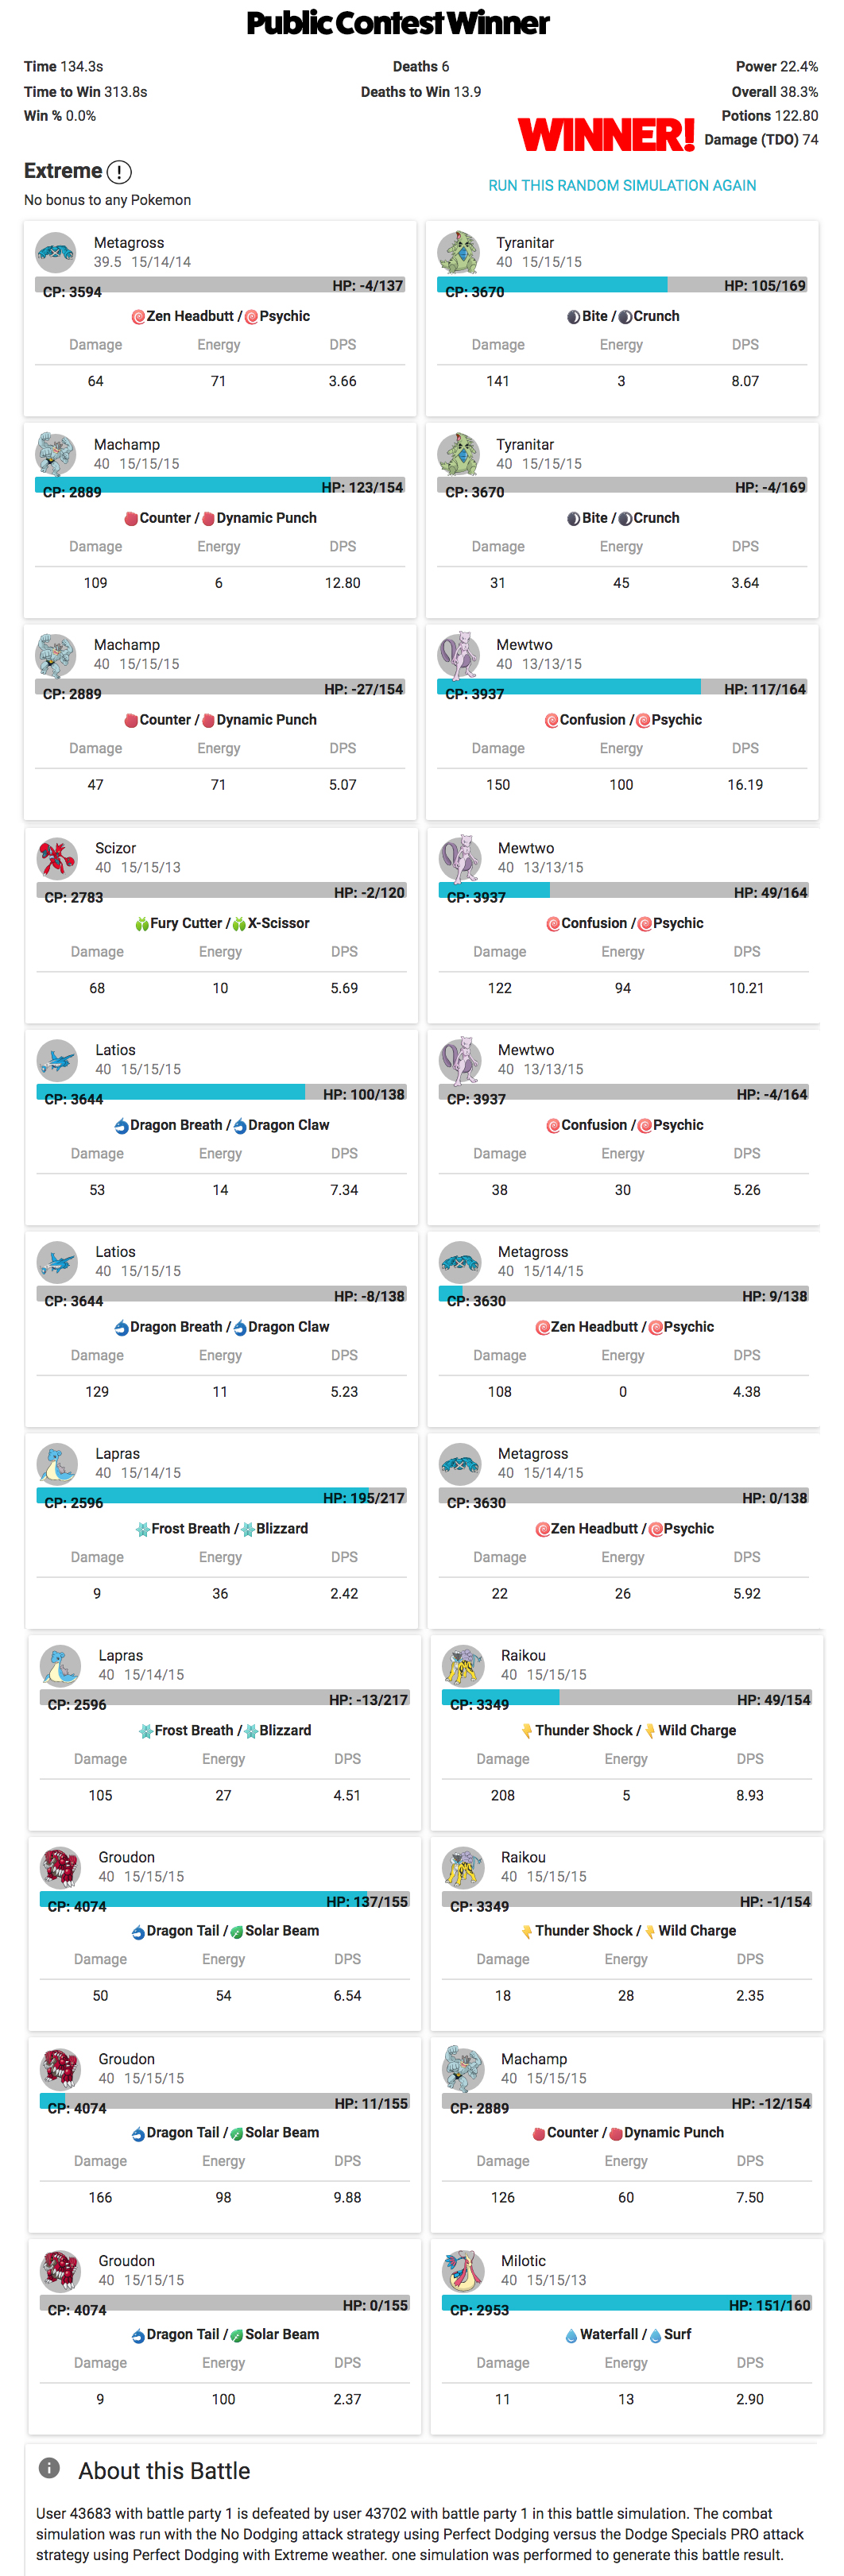Click the red WINNER! banner
844x2576 pixels.
[x=606, y=135]
